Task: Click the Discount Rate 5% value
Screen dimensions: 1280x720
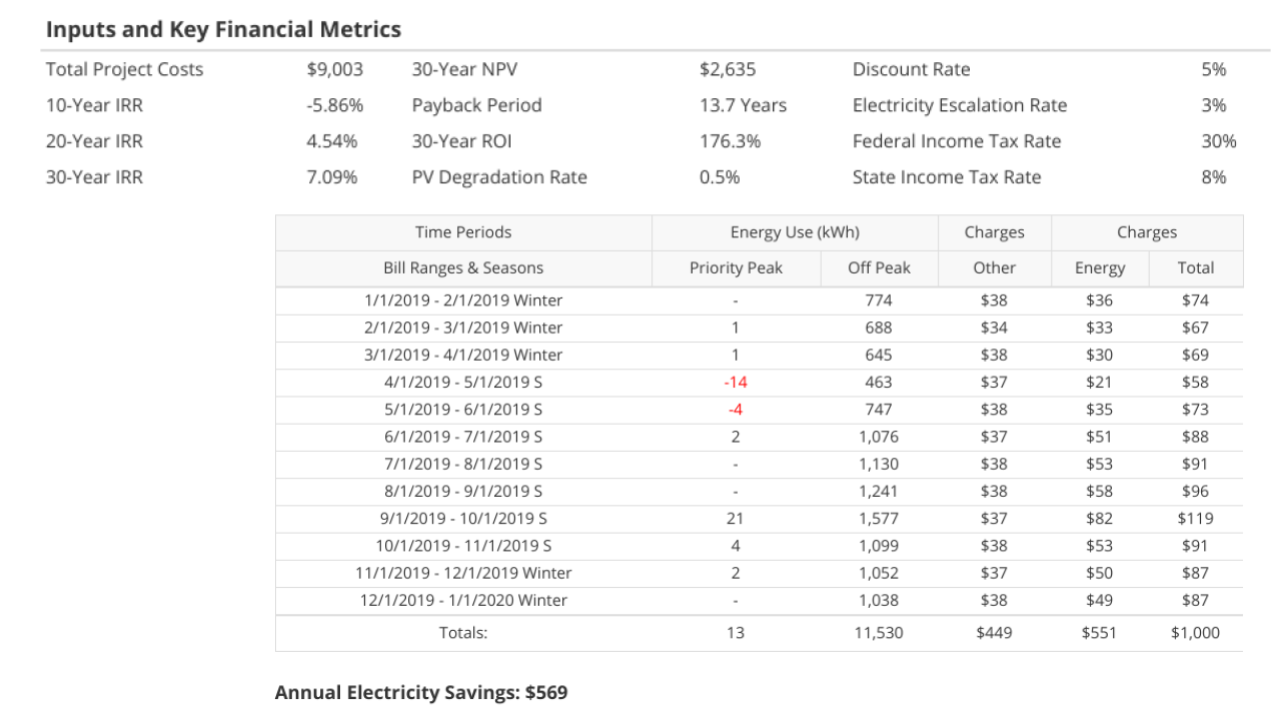Action: coord(1213,70)
